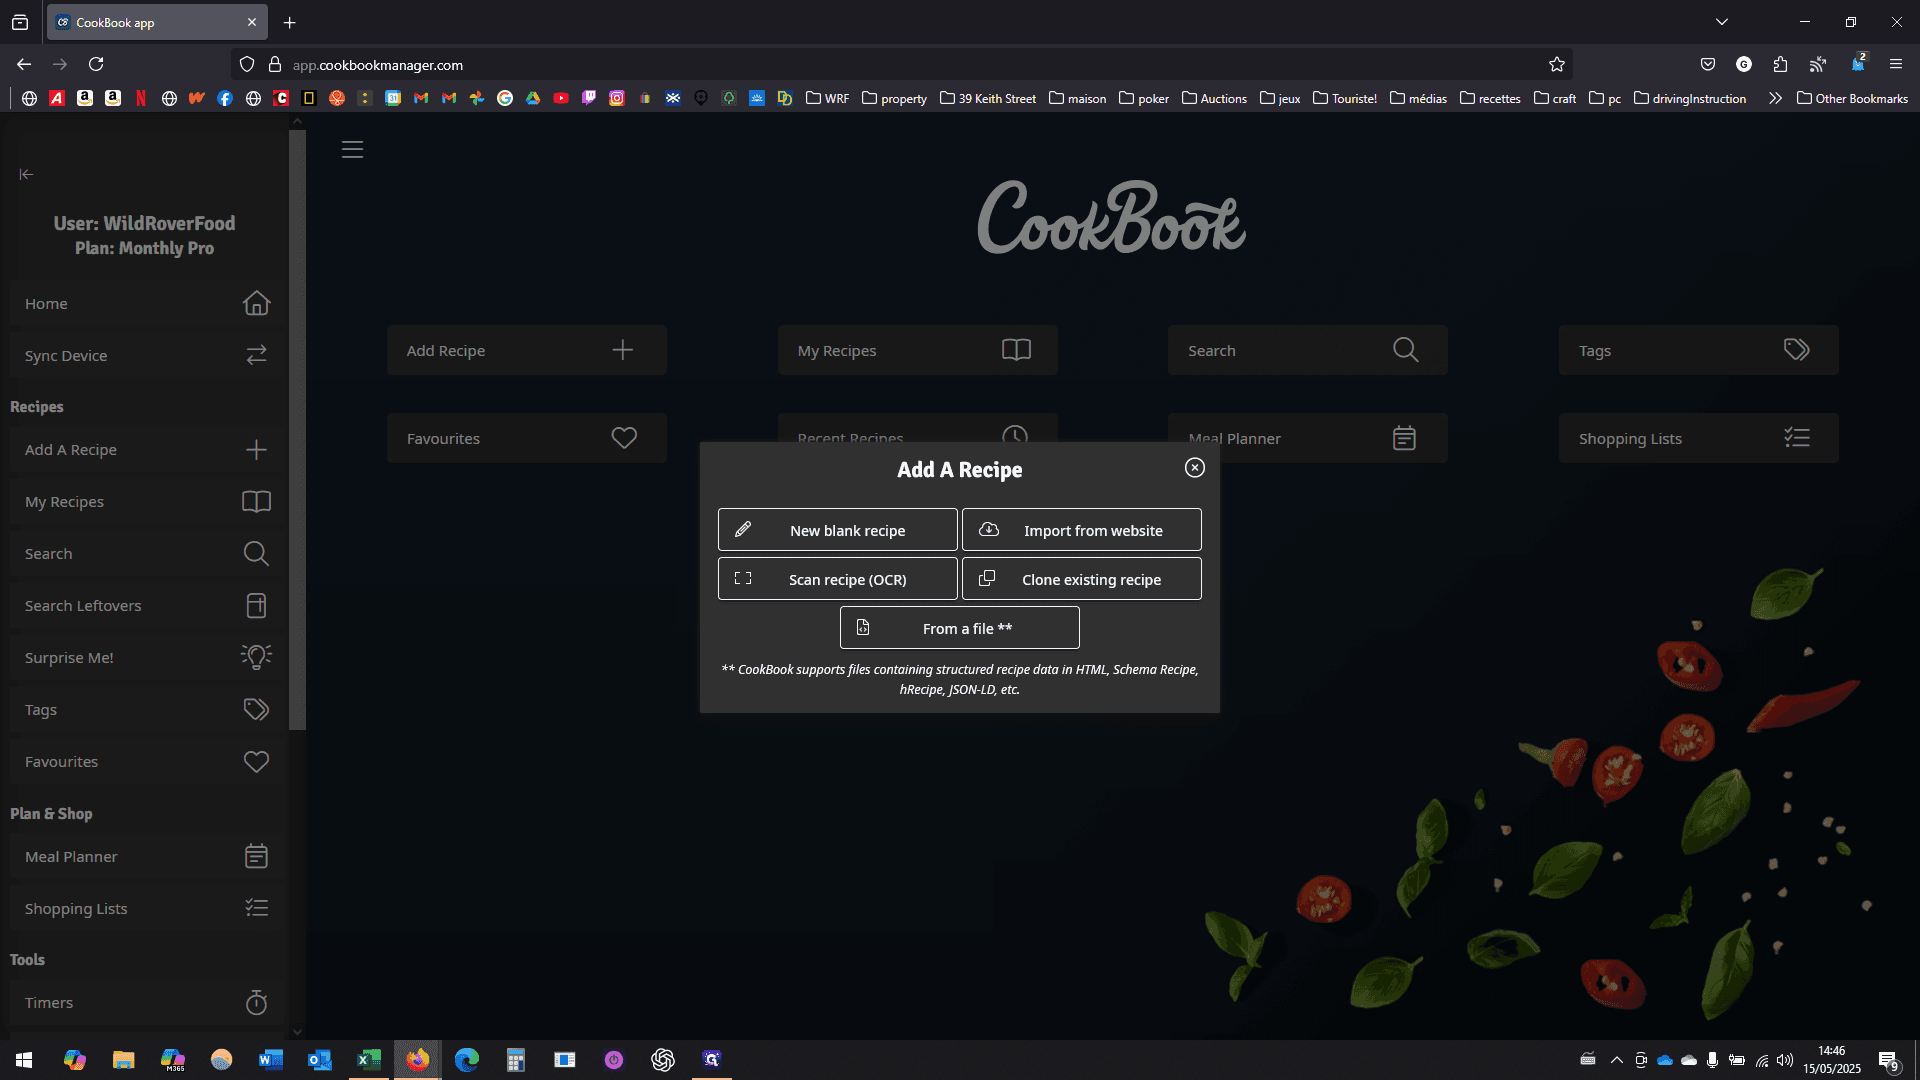Show more bookmarks with the chevron
This screenshot has width=1920, height=1080.
[1775, 98]
